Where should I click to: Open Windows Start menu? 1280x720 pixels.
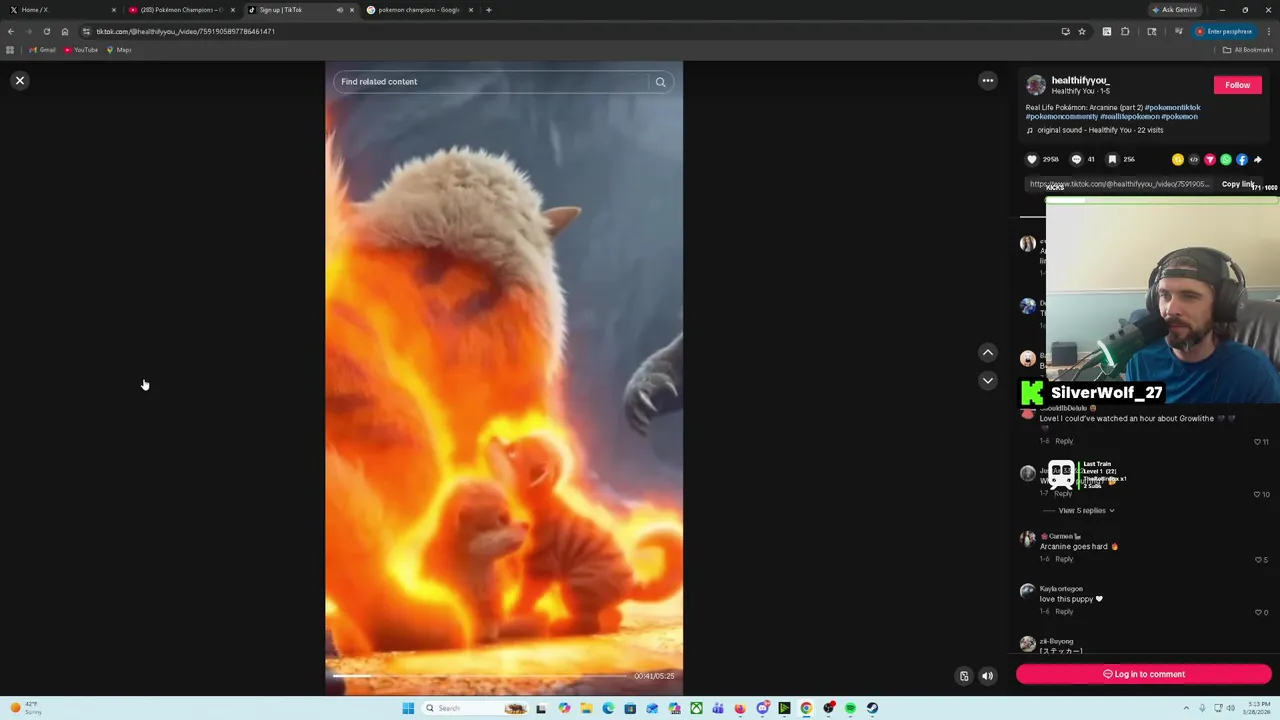tap(408, 708)
